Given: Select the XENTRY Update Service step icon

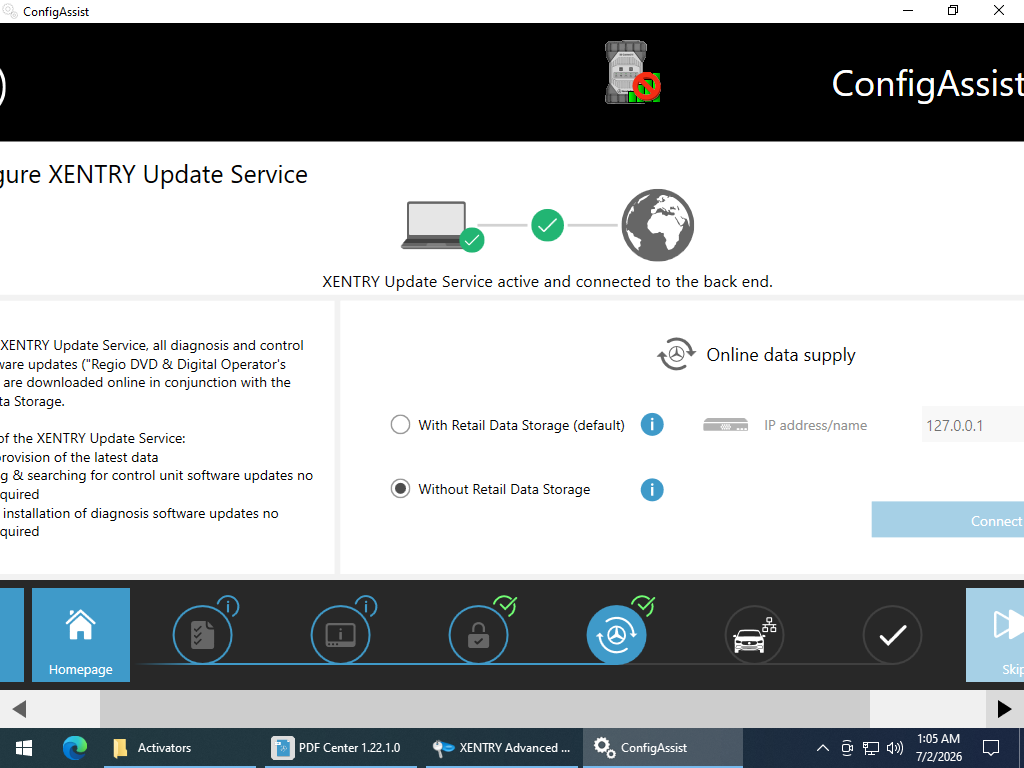Looking at the screenshot, I should [x=616, y=635].
